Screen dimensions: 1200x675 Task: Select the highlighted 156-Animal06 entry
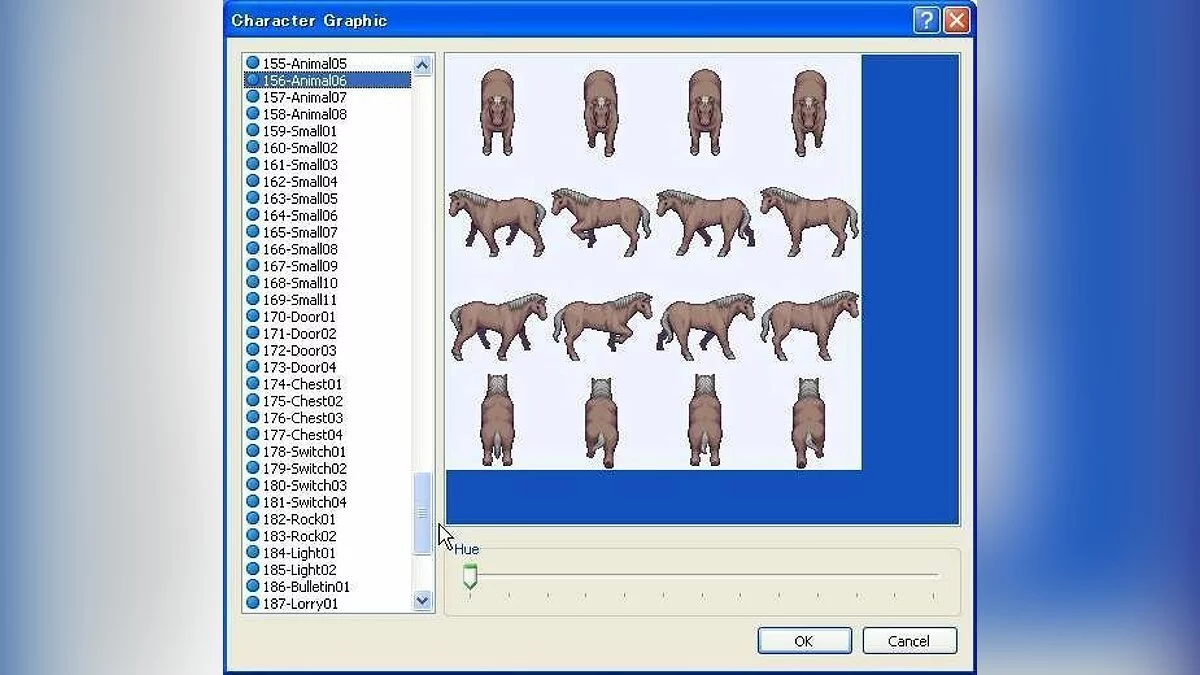point(328,80)
